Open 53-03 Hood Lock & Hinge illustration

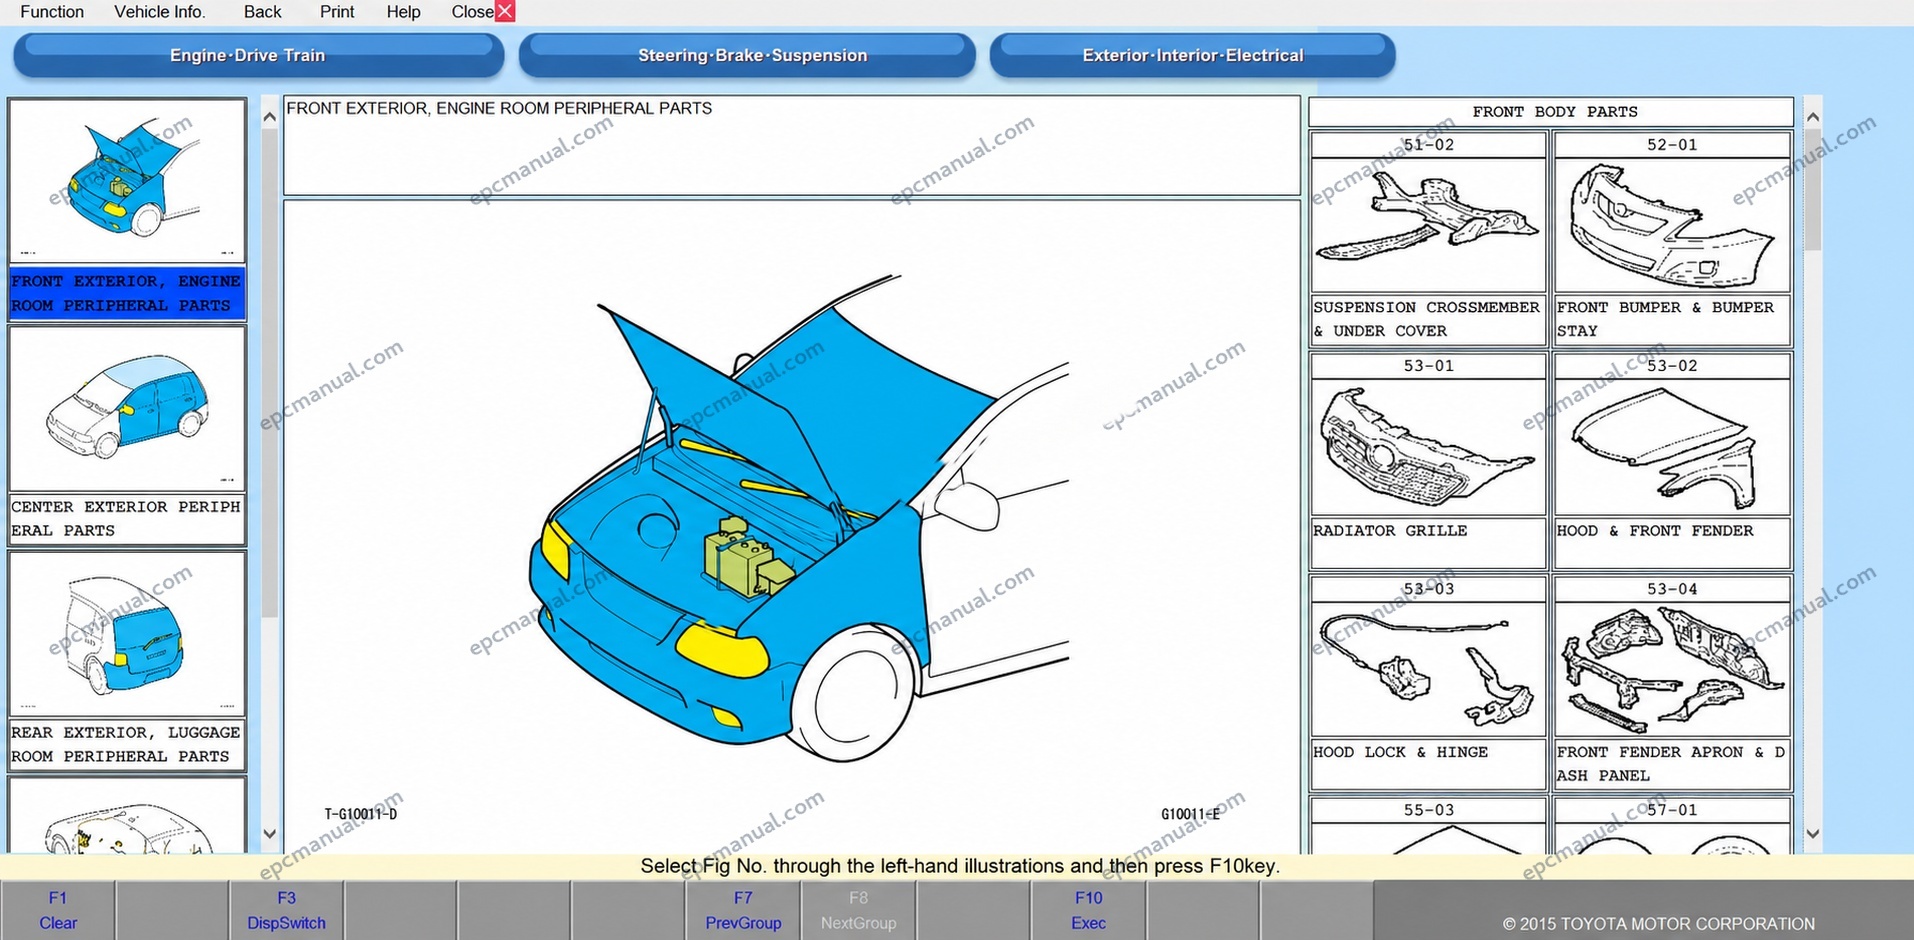[1428, 669]
